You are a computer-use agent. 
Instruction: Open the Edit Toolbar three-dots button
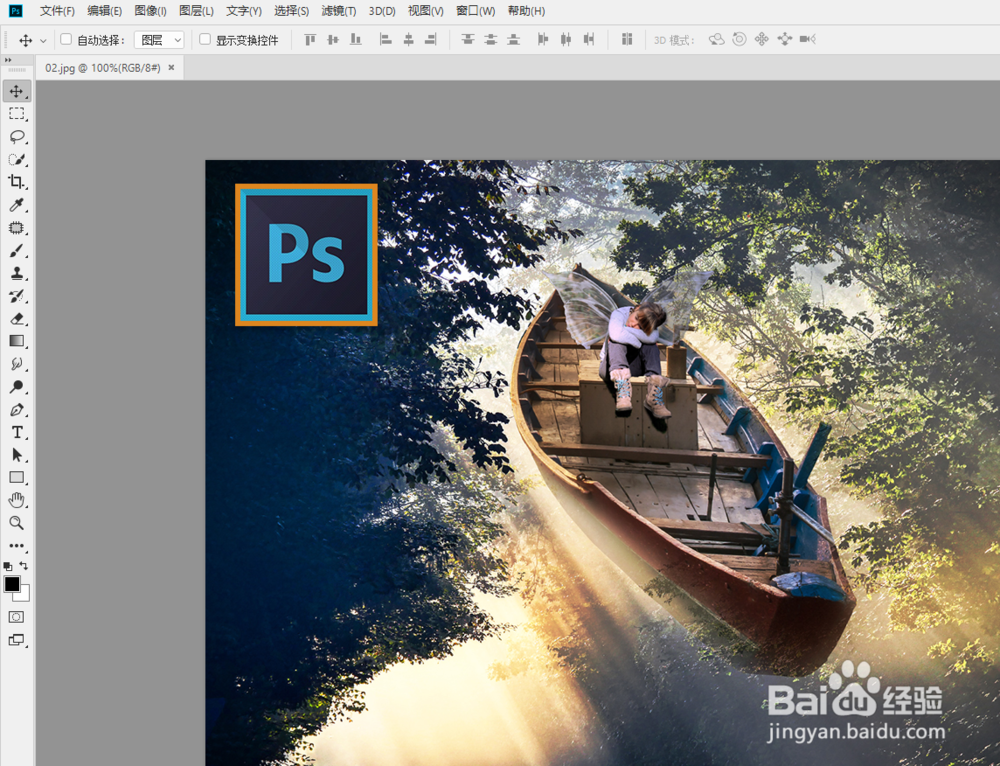click(17, 546)
